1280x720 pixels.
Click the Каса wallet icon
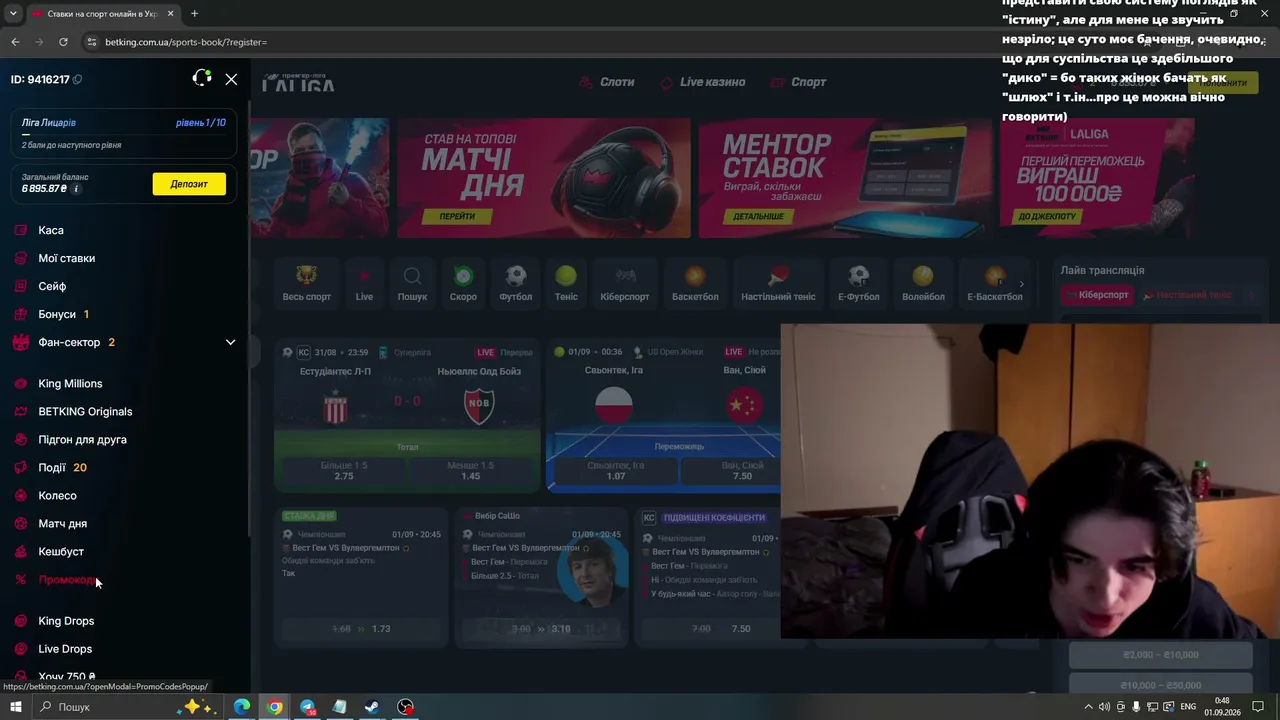pyautogui.click(x=21, y=230)
